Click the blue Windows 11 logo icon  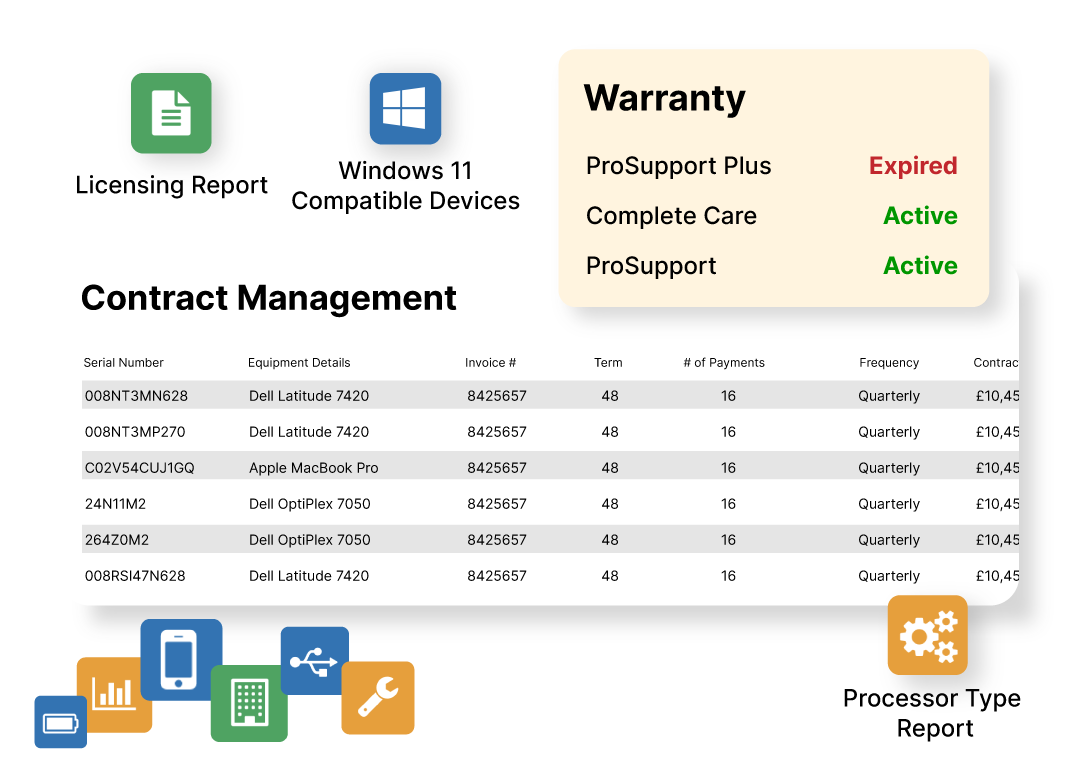tap(405, 109)
